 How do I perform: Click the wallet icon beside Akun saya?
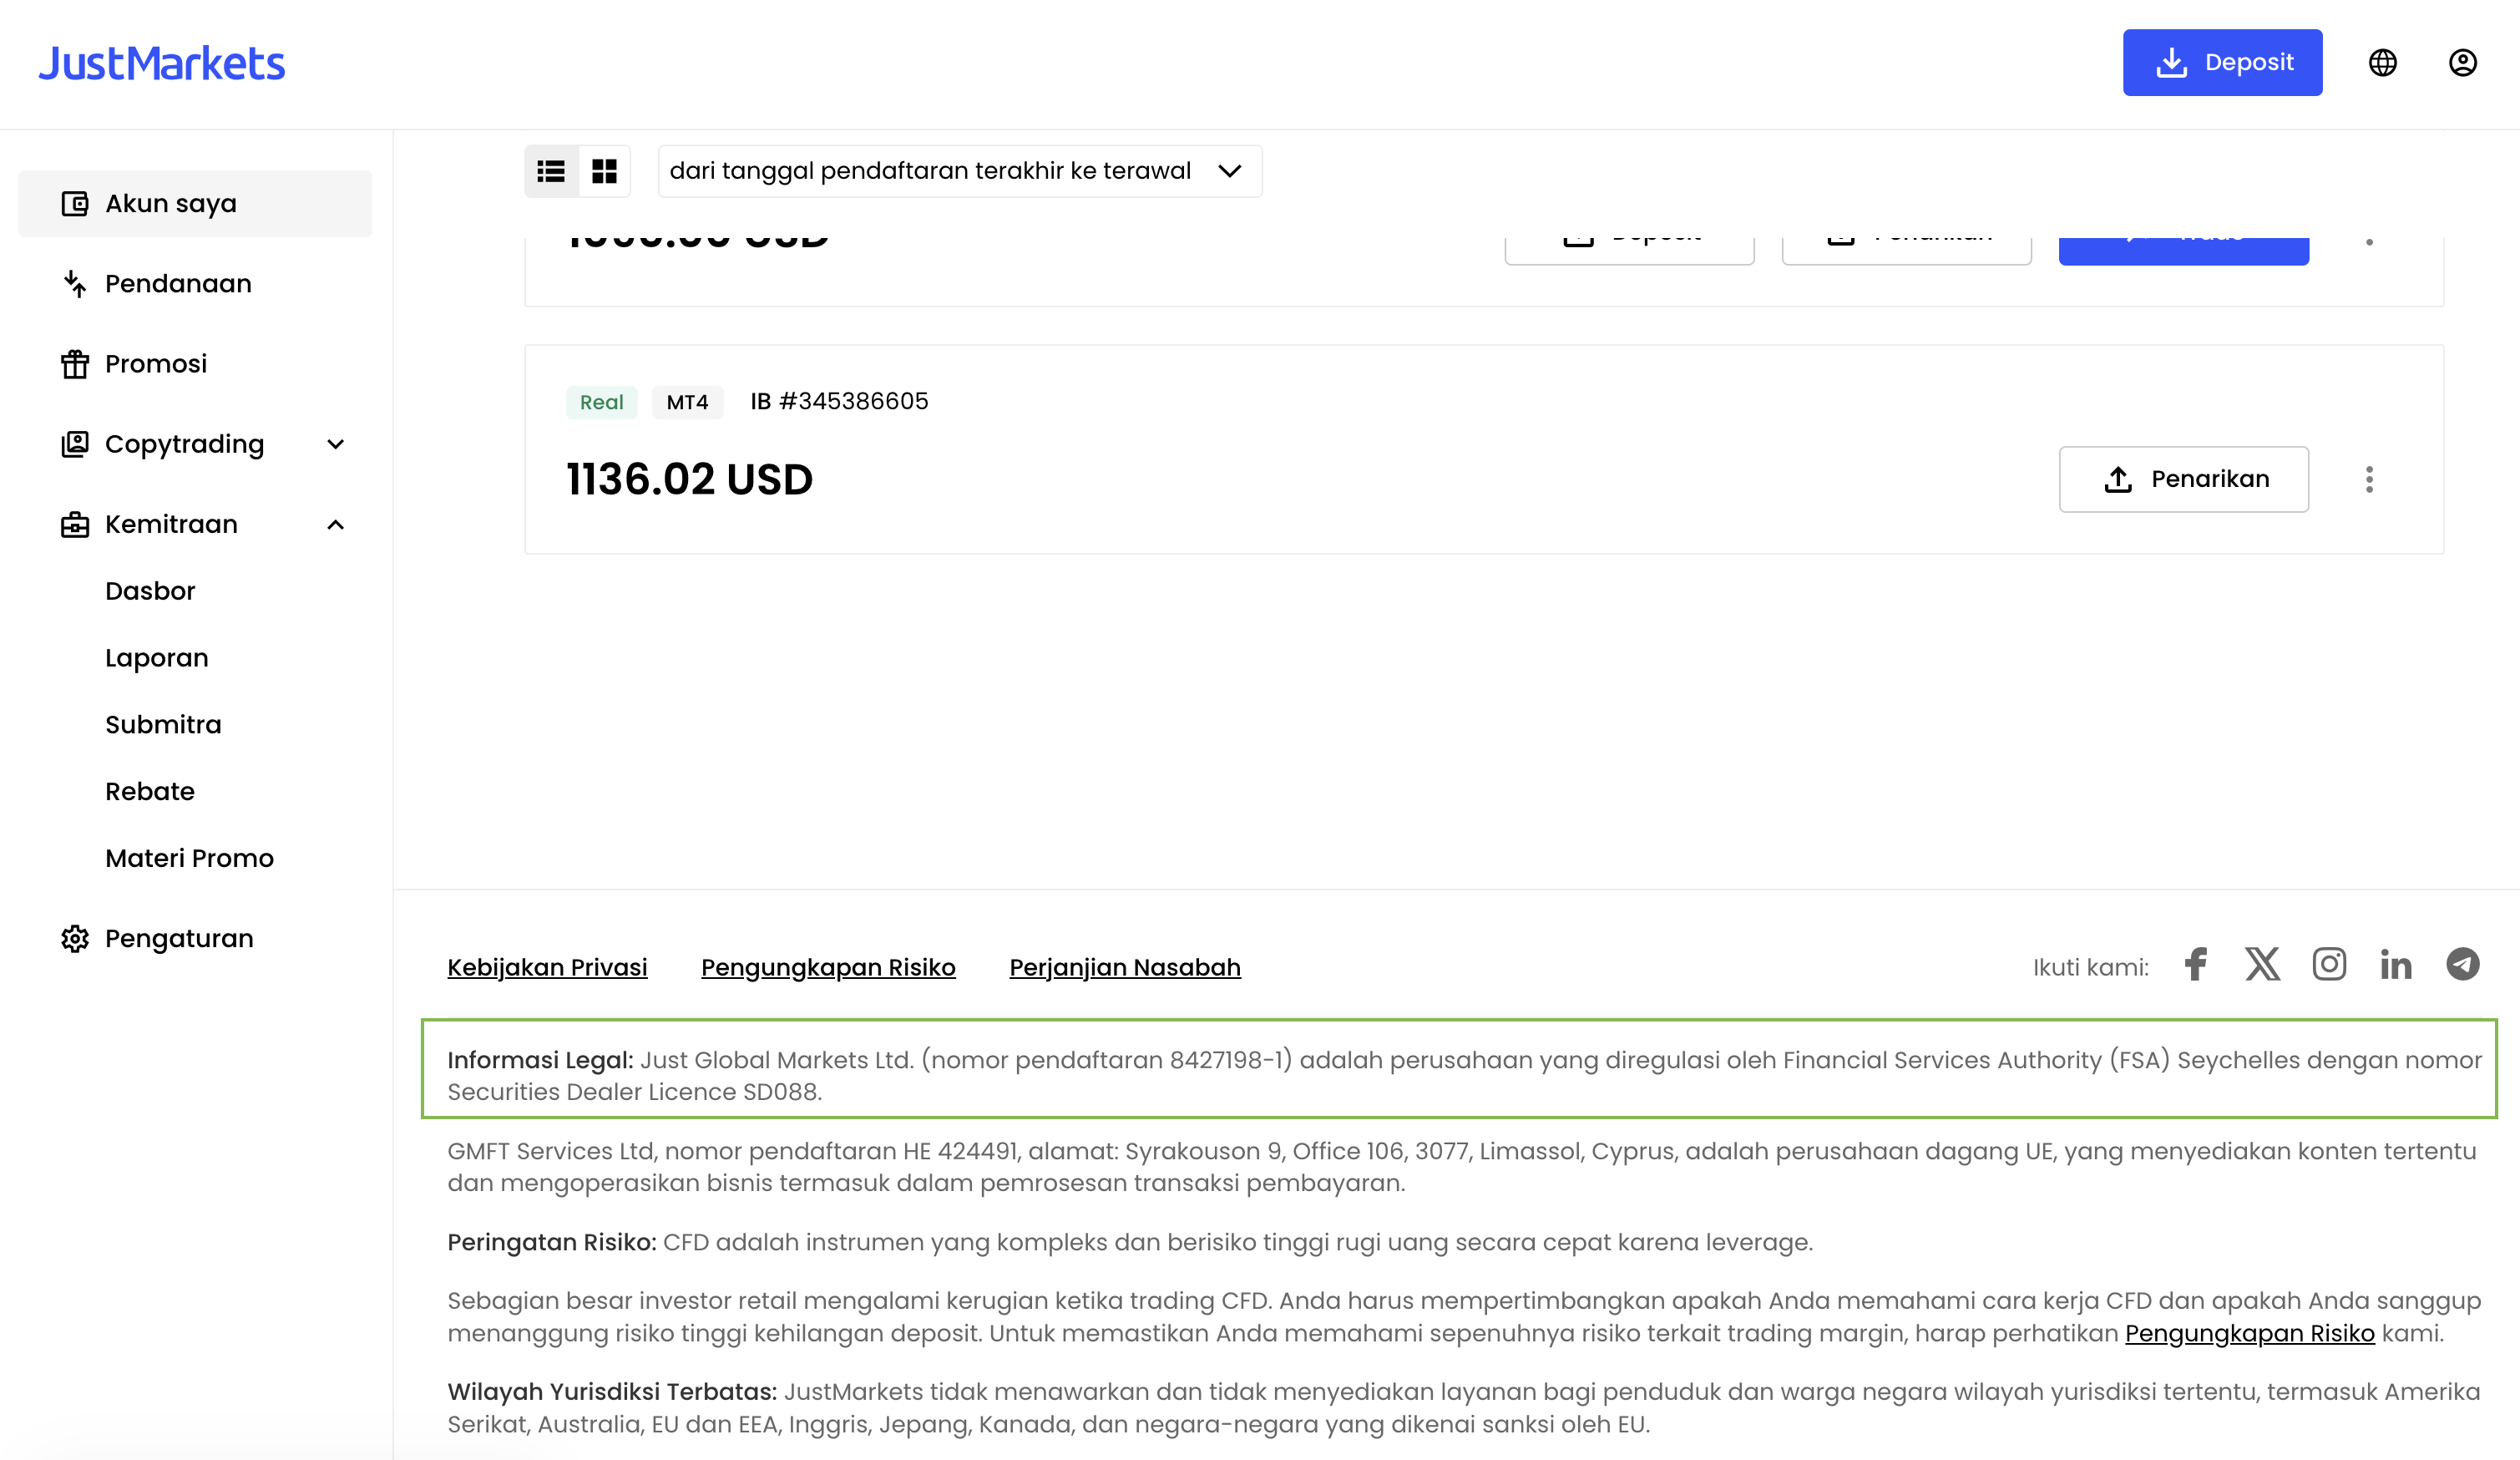pos(75,203)
